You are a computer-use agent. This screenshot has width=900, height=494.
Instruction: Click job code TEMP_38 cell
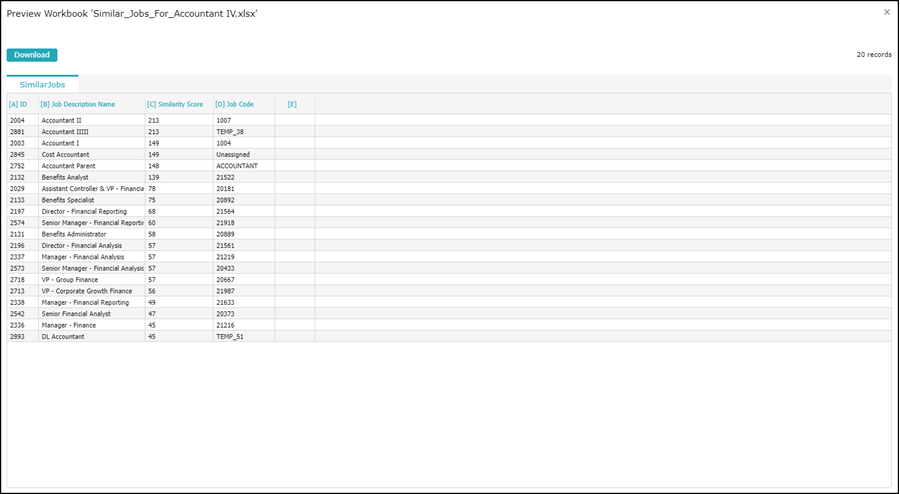(231, 132)
